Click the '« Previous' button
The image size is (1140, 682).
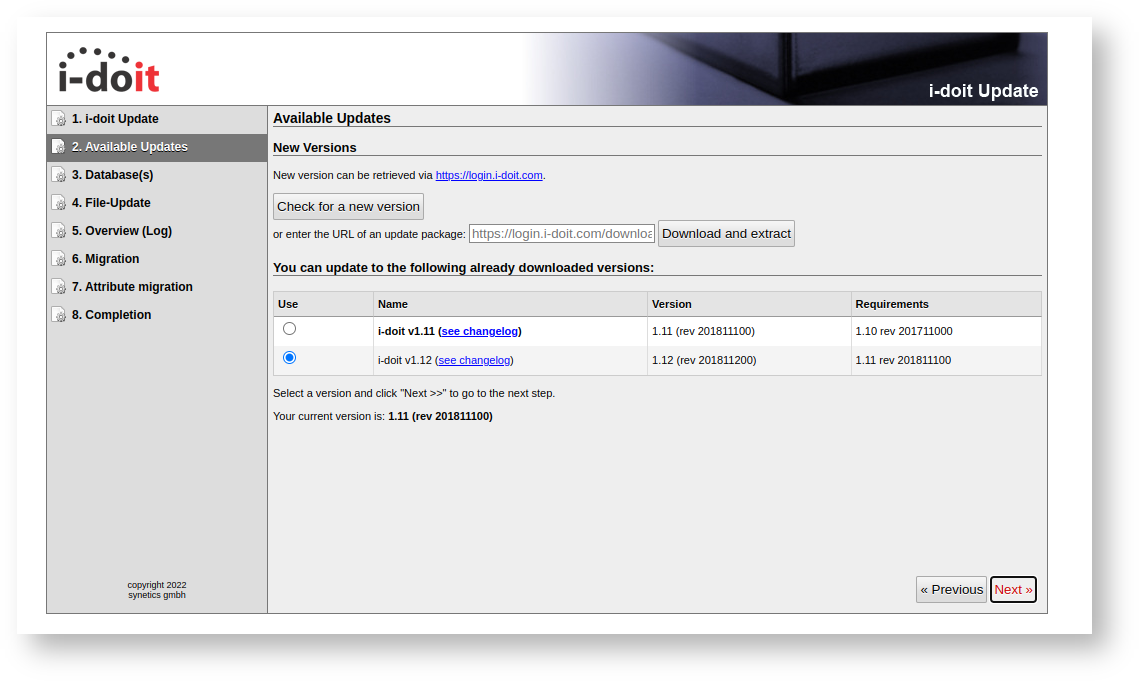click(951, 590)
